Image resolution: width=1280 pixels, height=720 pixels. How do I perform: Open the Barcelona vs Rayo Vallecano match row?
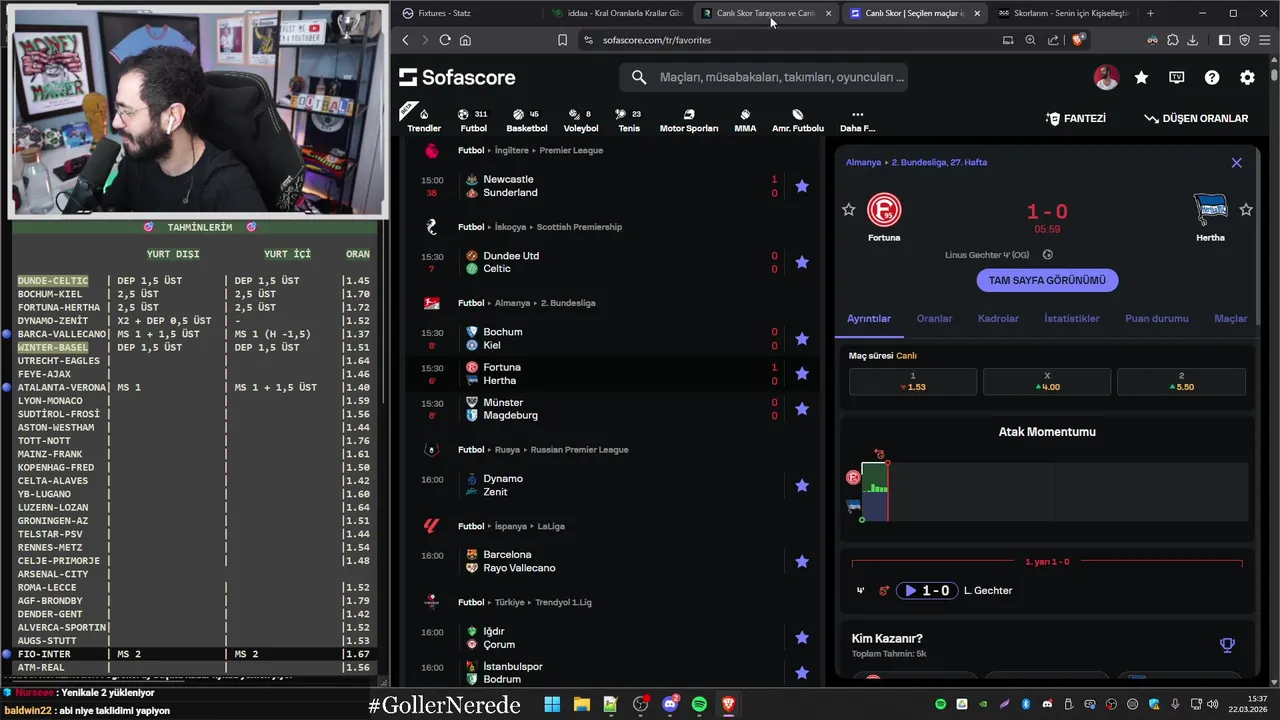pyautogui.click(x=615, y=561)
